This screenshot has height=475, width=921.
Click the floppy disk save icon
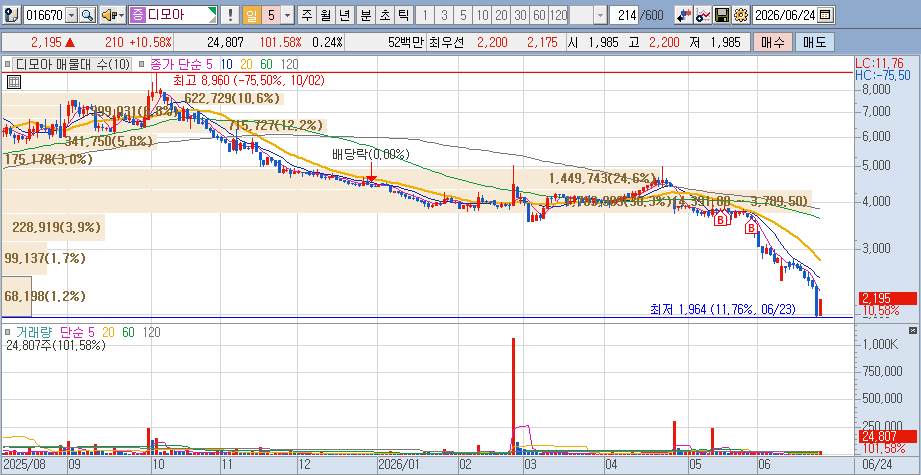click(722, 15)
